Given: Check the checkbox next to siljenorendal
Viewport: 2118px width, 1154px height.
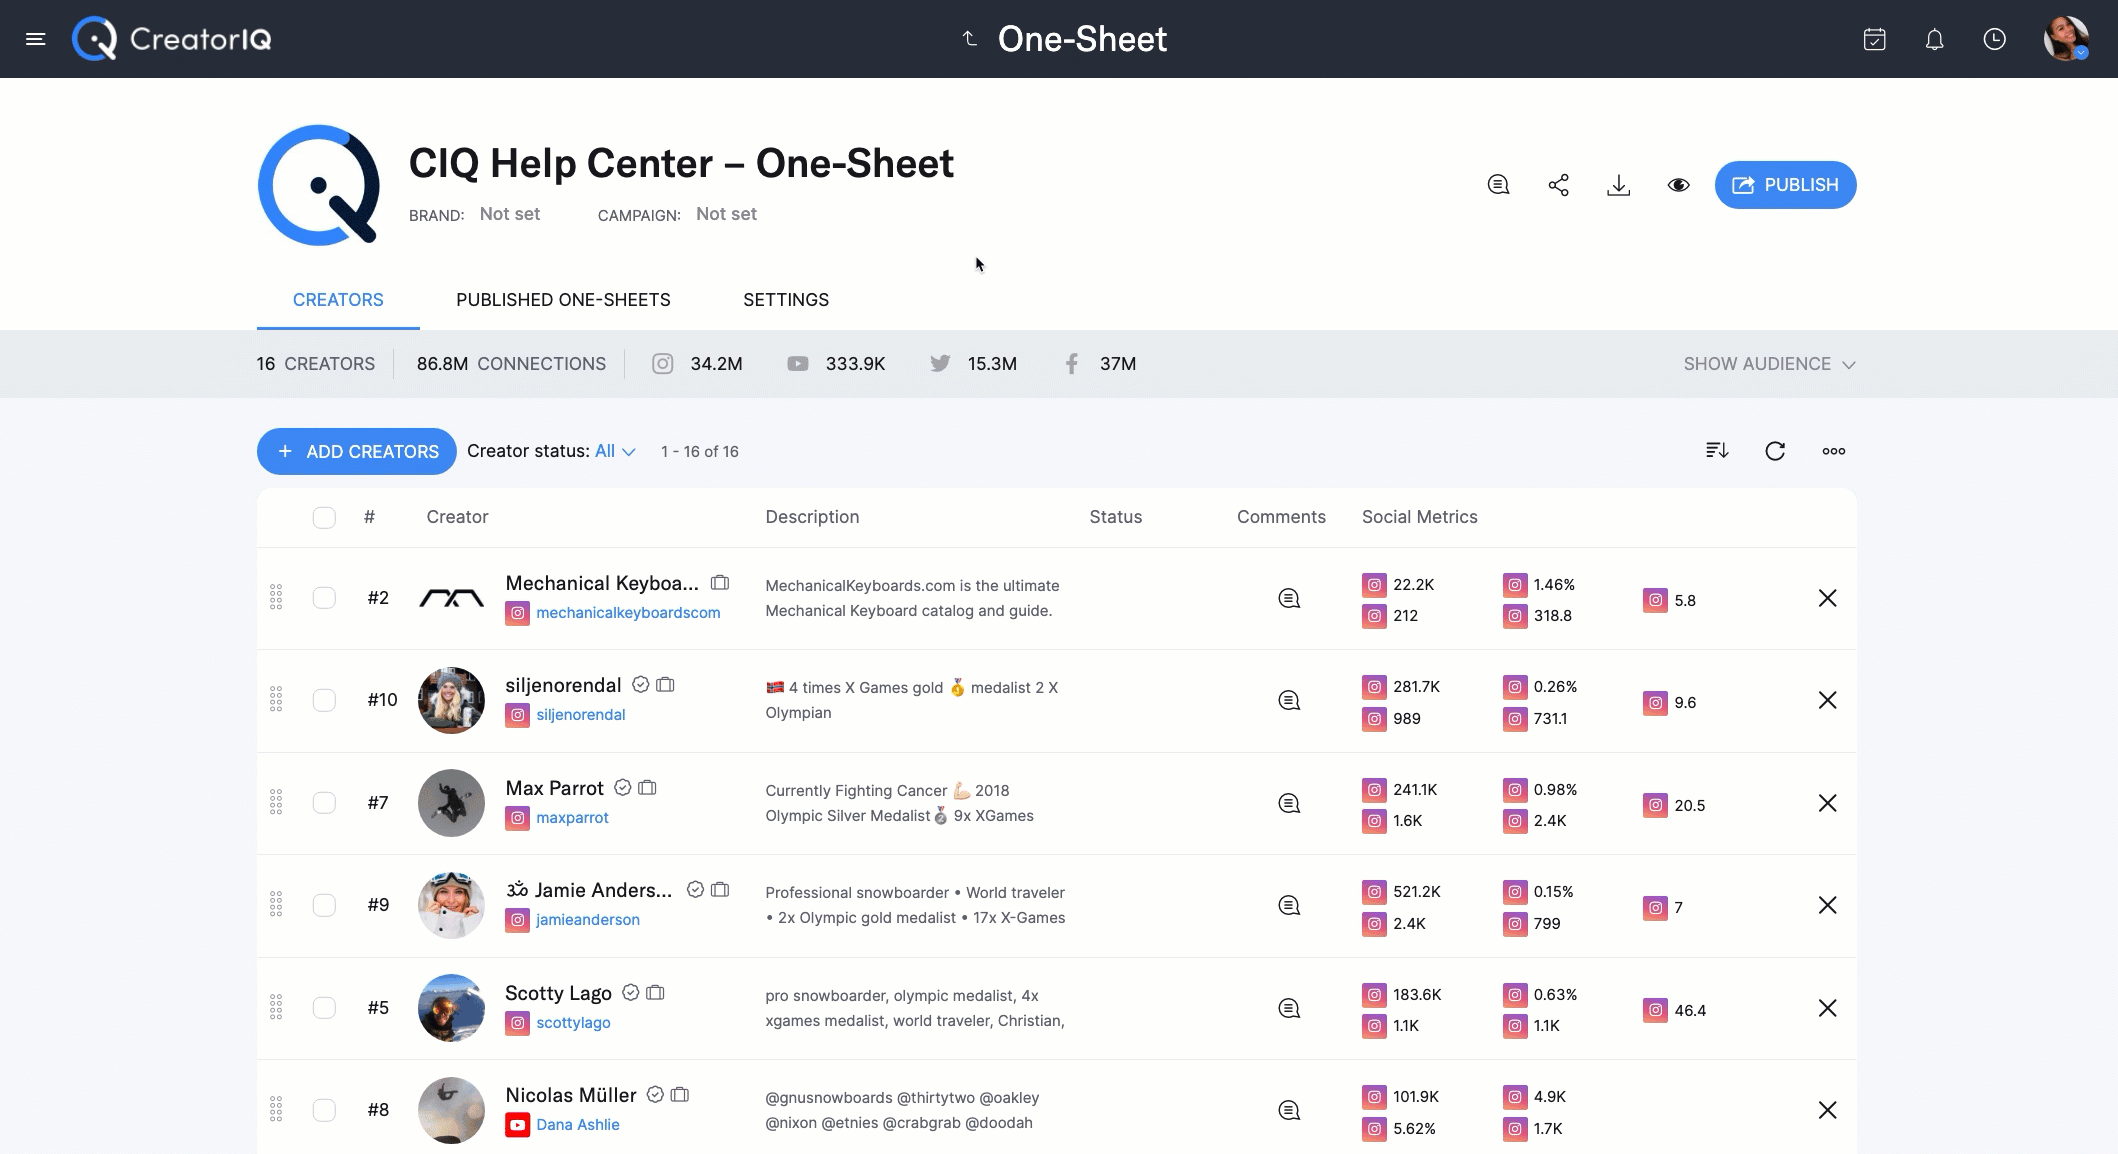Looking at the screenshot, I should click(x=324, y=700).
